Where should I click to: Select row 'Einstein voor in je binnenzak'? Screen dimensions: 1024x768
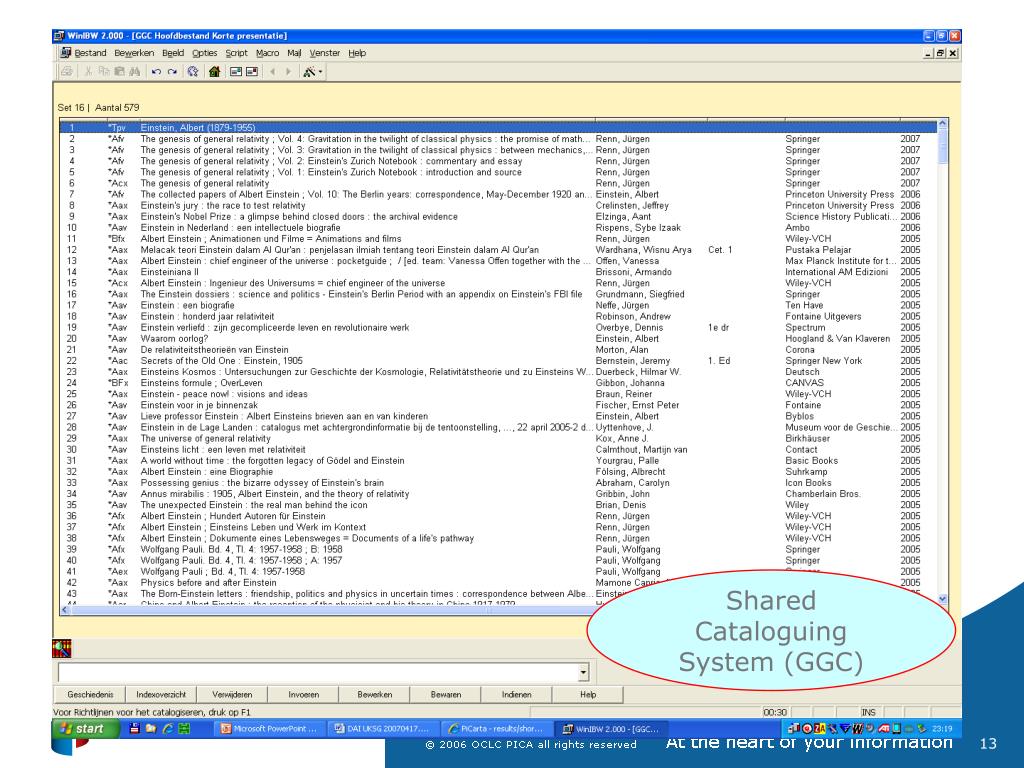tap(498, 405)
